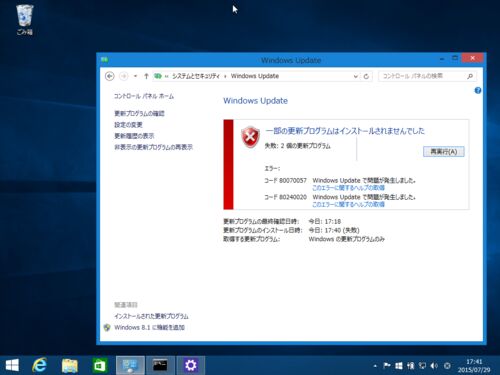Screen dimensions: 500x375
Task: Click the forward navigation arrow
Action: tap(124, 76)
